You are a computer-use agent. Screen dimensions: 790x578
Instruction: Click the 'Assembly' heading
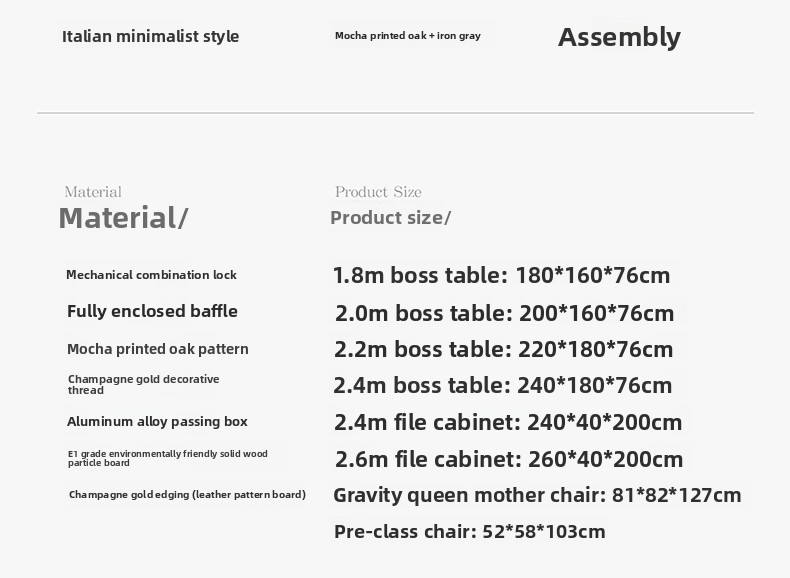[x=619, y=37]
